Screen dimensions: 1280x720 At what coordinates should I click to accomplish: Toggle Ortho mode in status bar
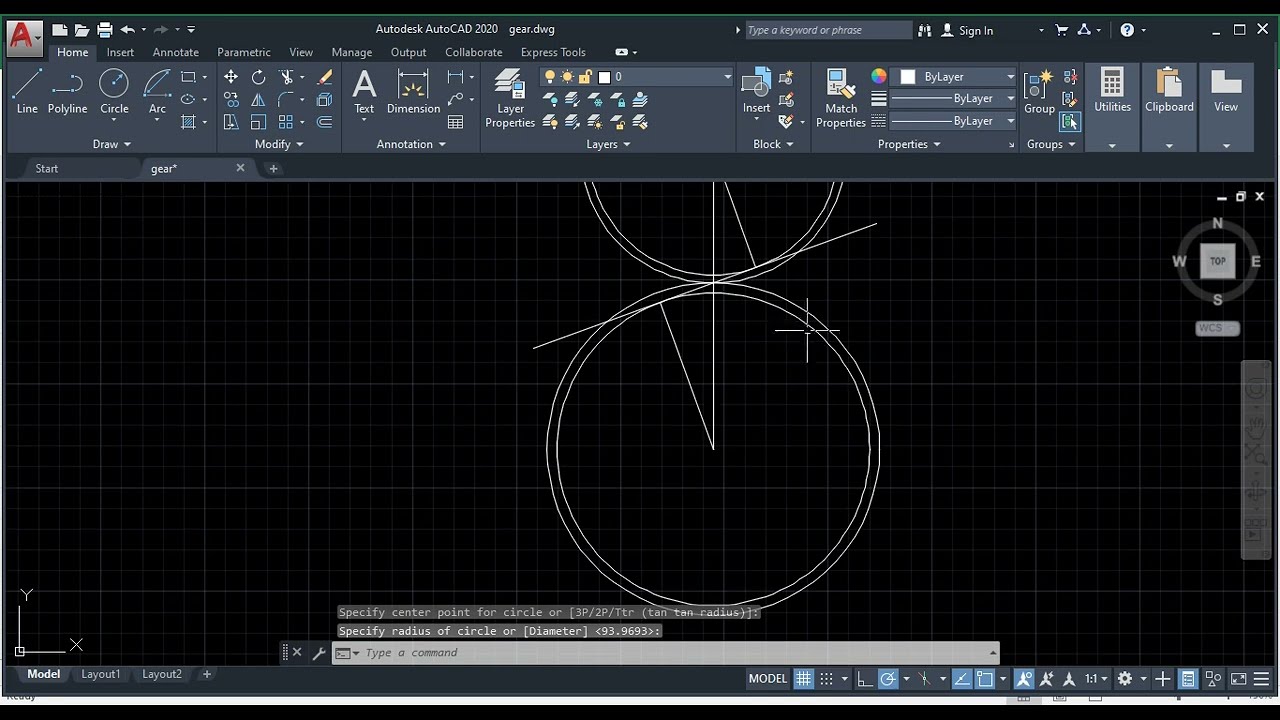[864, 678]
